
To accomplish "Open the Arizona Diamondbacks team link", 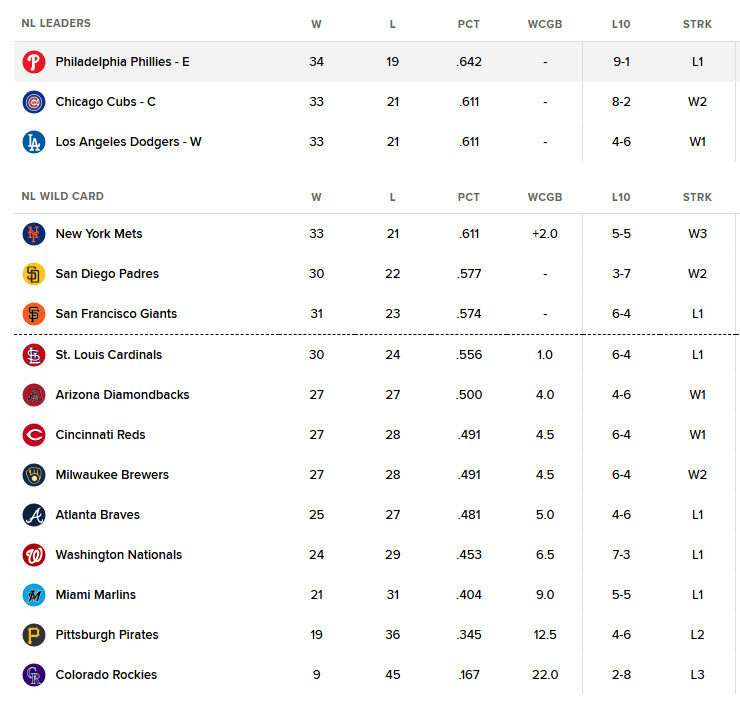I will [x=122, y=395].
